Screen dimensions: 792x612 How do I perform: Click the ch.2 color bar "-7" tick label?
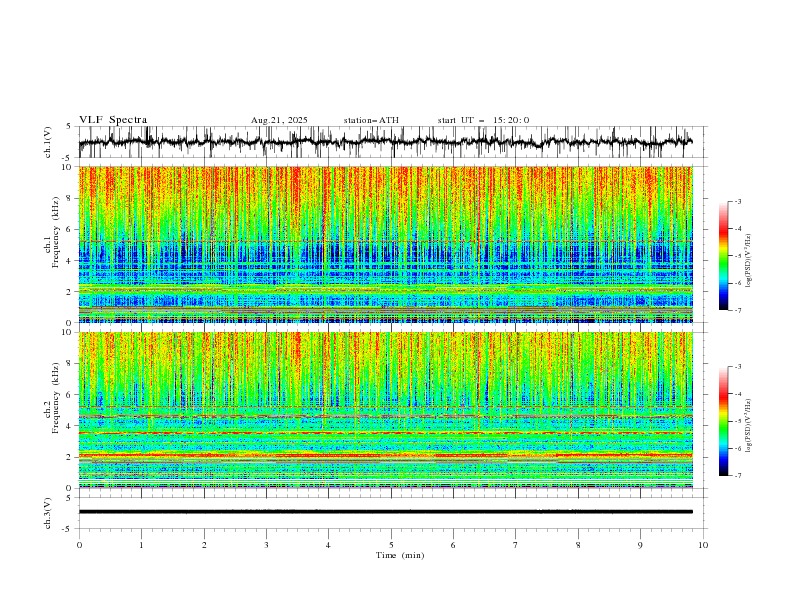click(737, 475)
